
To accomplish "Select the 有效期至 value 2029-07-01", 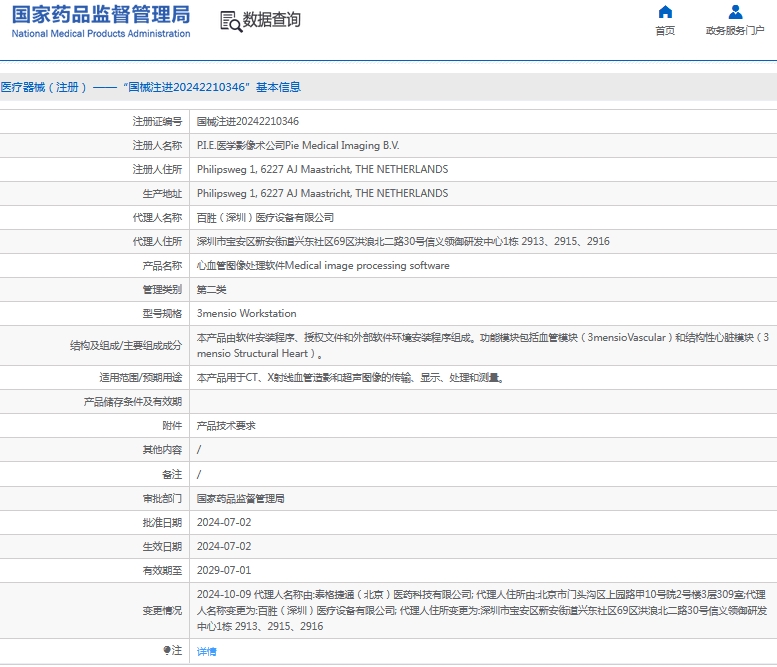I will point(224,570).
